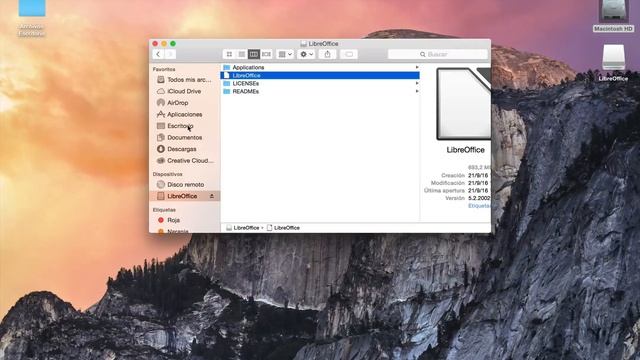Open Creative Cloud in the sidebar
The width and height of the screenshot is (640, 360).
tap(184, 161)
